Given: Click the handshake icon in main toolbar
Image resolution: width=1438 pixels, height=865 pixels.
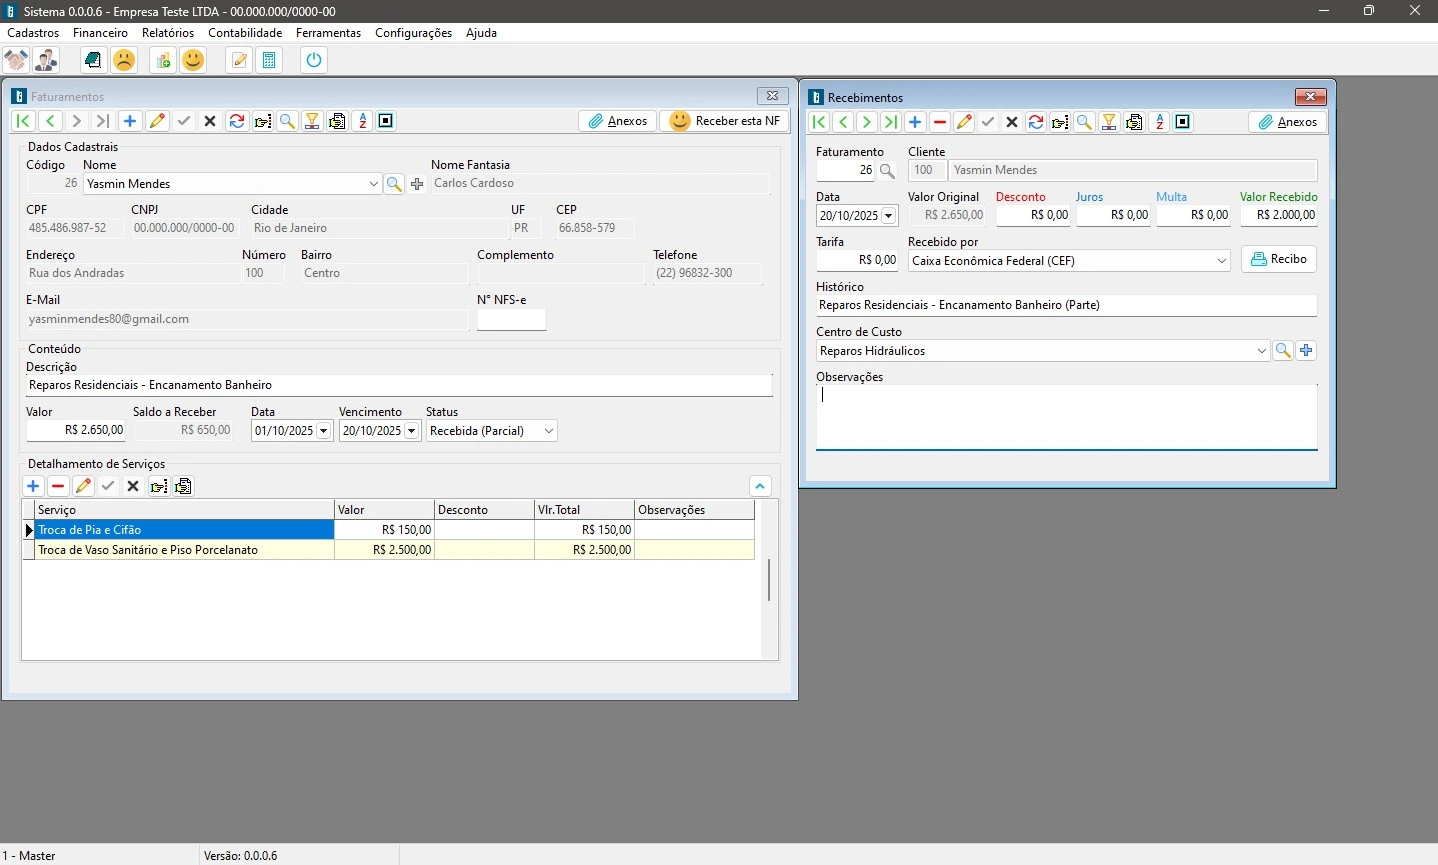Looking at the screenshot, I should click(16, 60).
